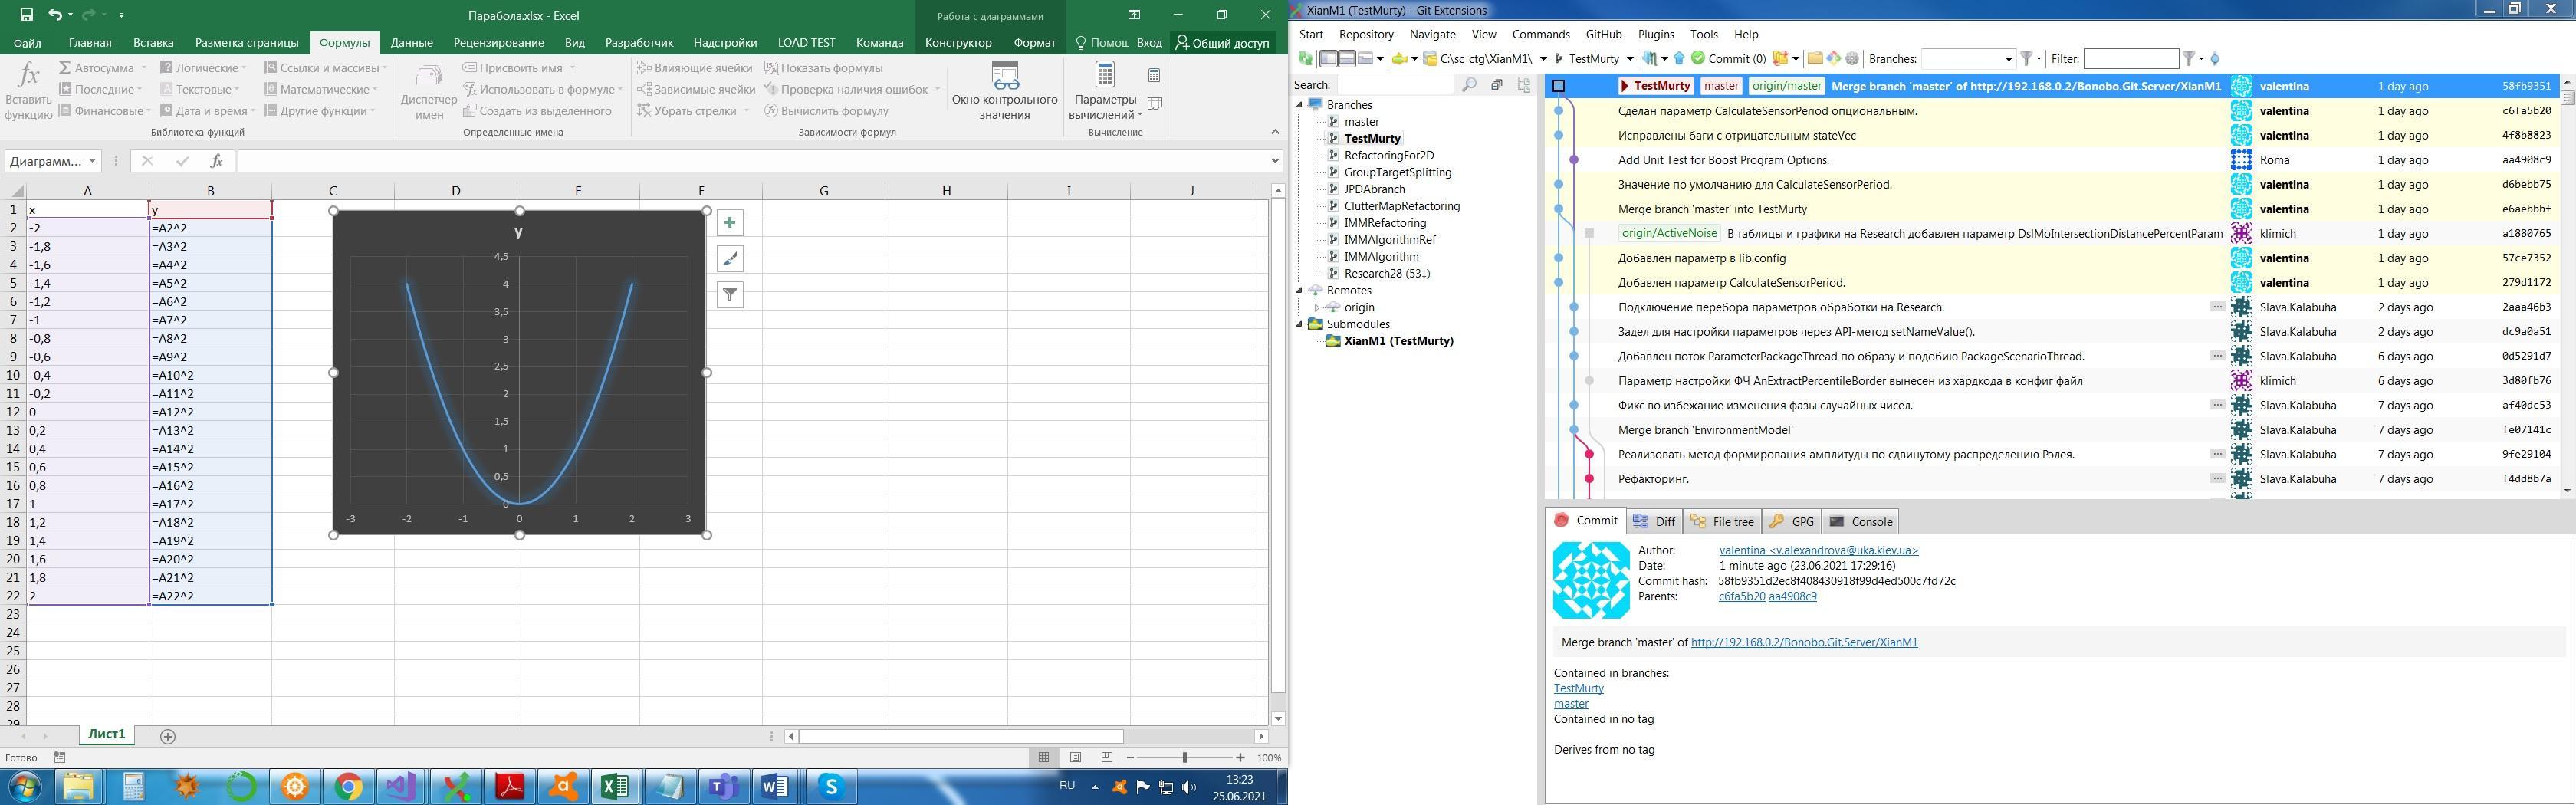The width and height of the screenshot is (2576, 805).
Task: Toggle the left panel layout button in Git Extensions
Action: pos(1328,59)
